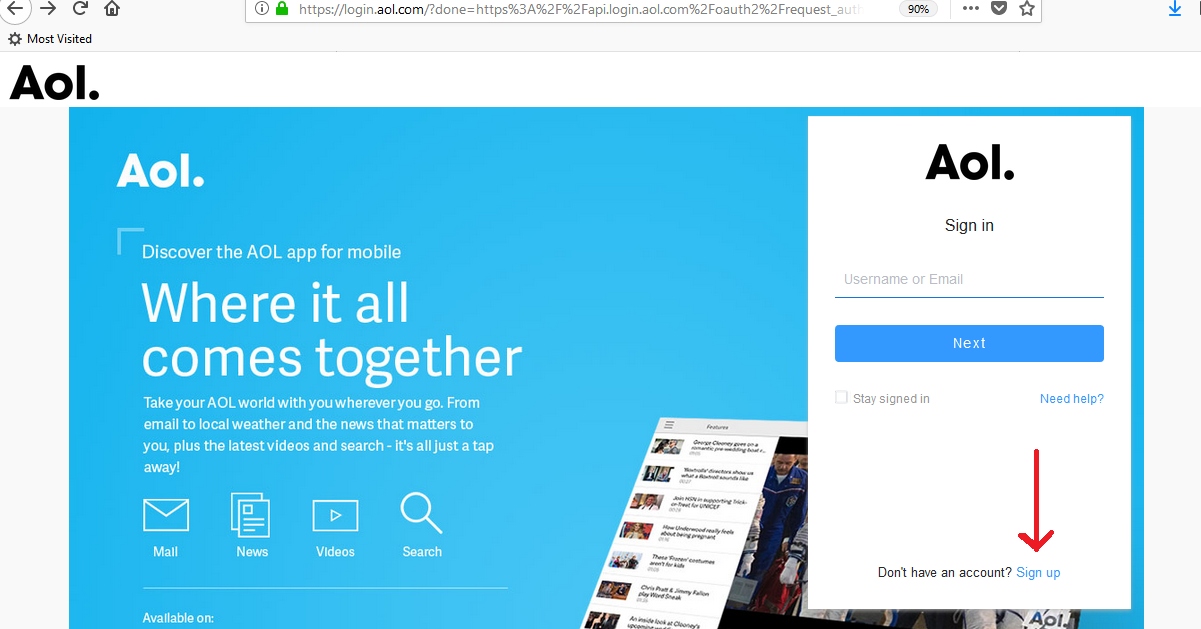This screenshot has height=629, width=1201.
Task: Click the "Sign in" heading text
Action: [969, 226]
